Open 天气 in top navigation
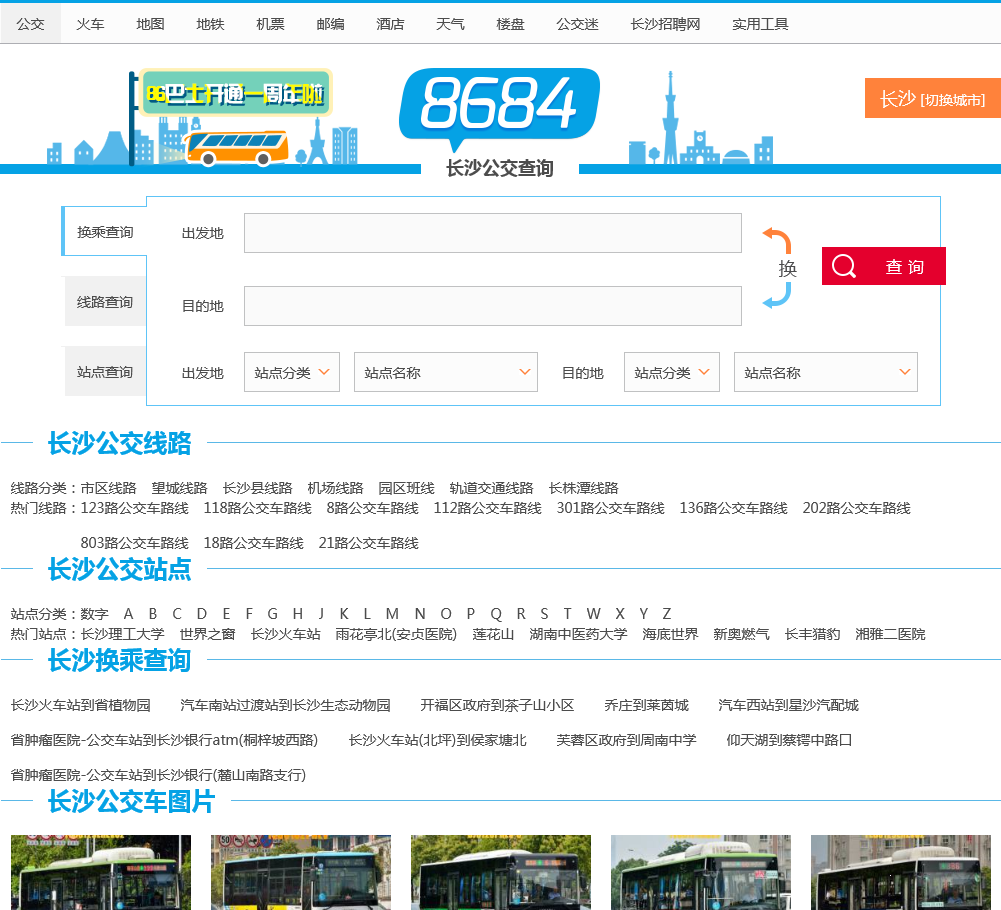 click(x=450, y=24)
